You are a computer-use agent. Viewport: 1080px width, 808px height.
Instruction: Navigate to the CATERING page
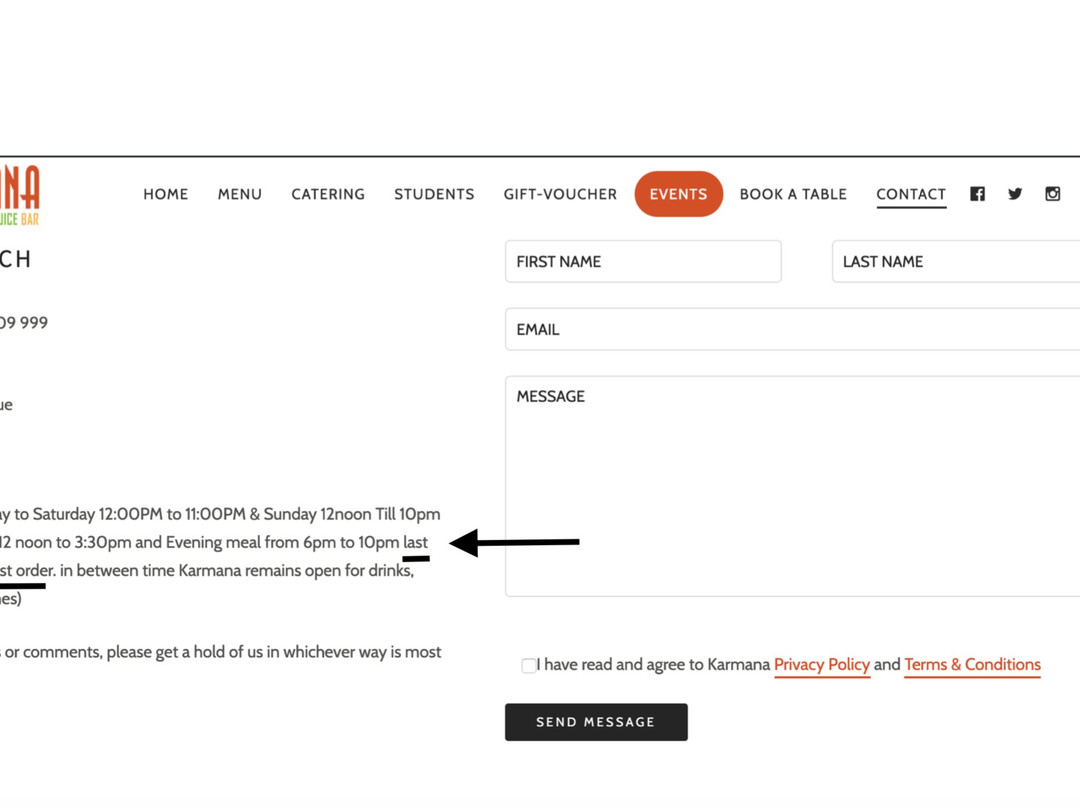tap(328, 194)
